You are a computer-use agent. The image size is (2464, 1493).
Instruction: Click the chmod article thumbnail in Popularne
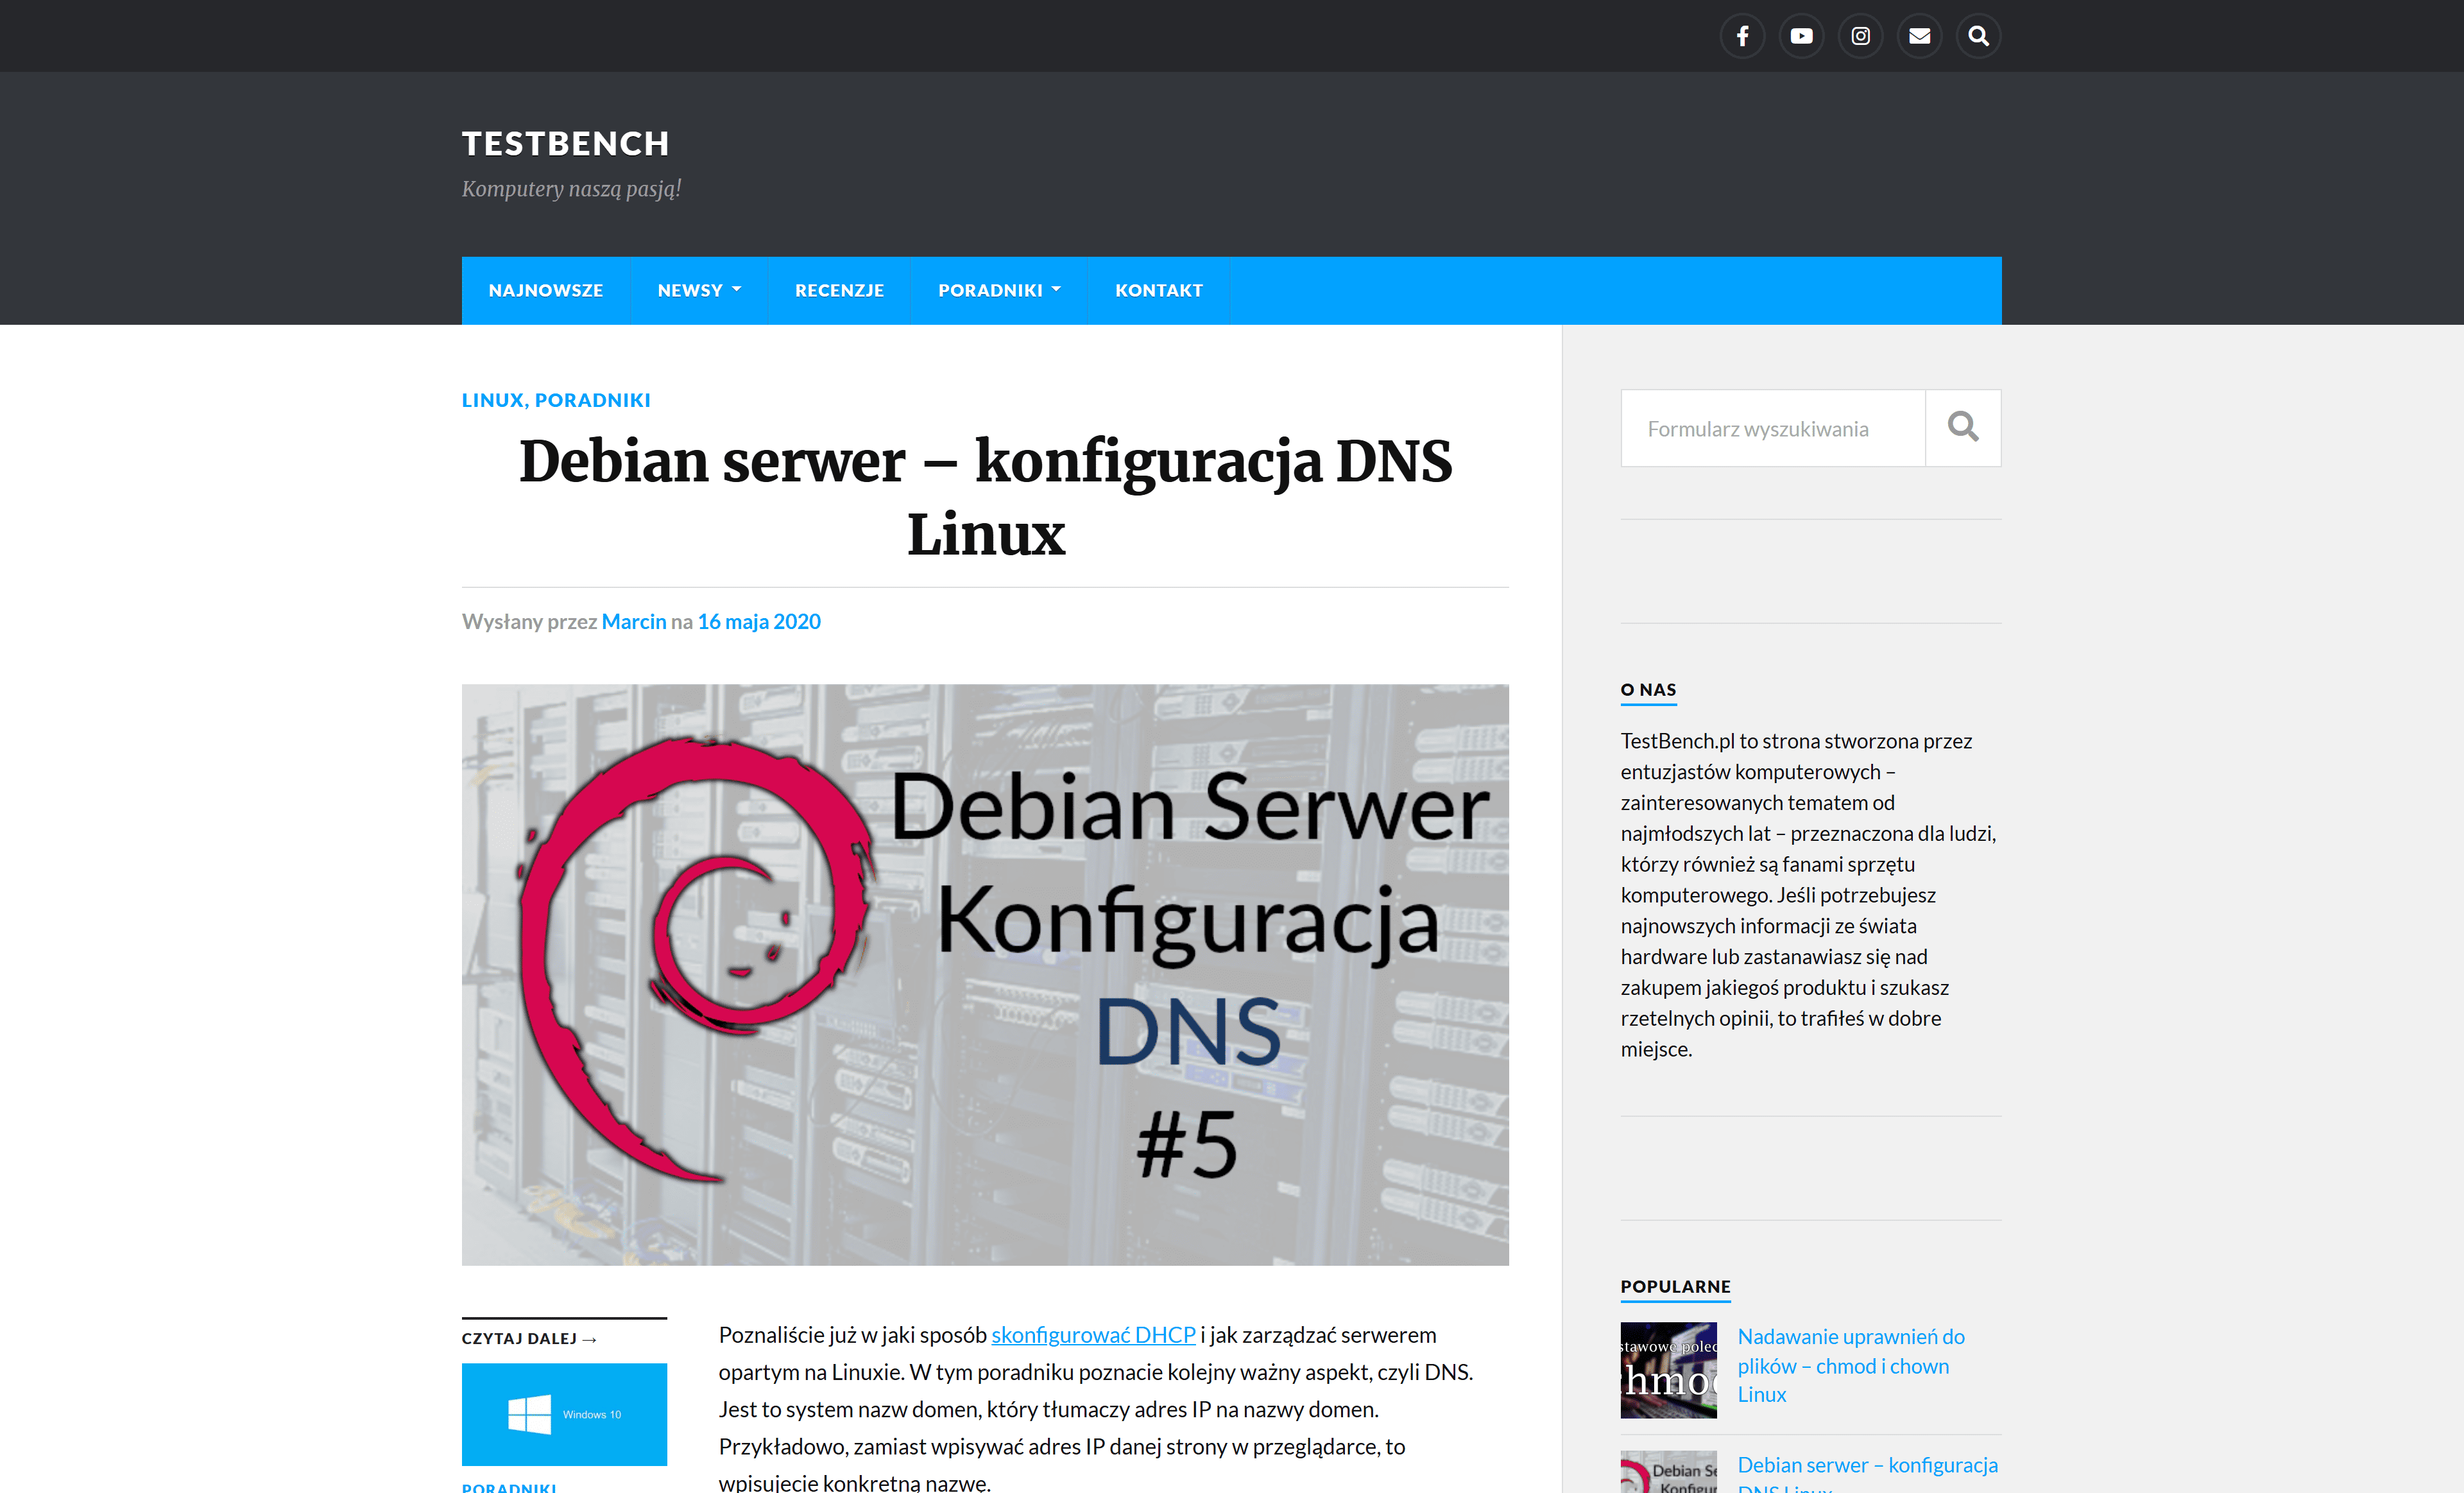pyautogui.click(x=1668, y=1370)
